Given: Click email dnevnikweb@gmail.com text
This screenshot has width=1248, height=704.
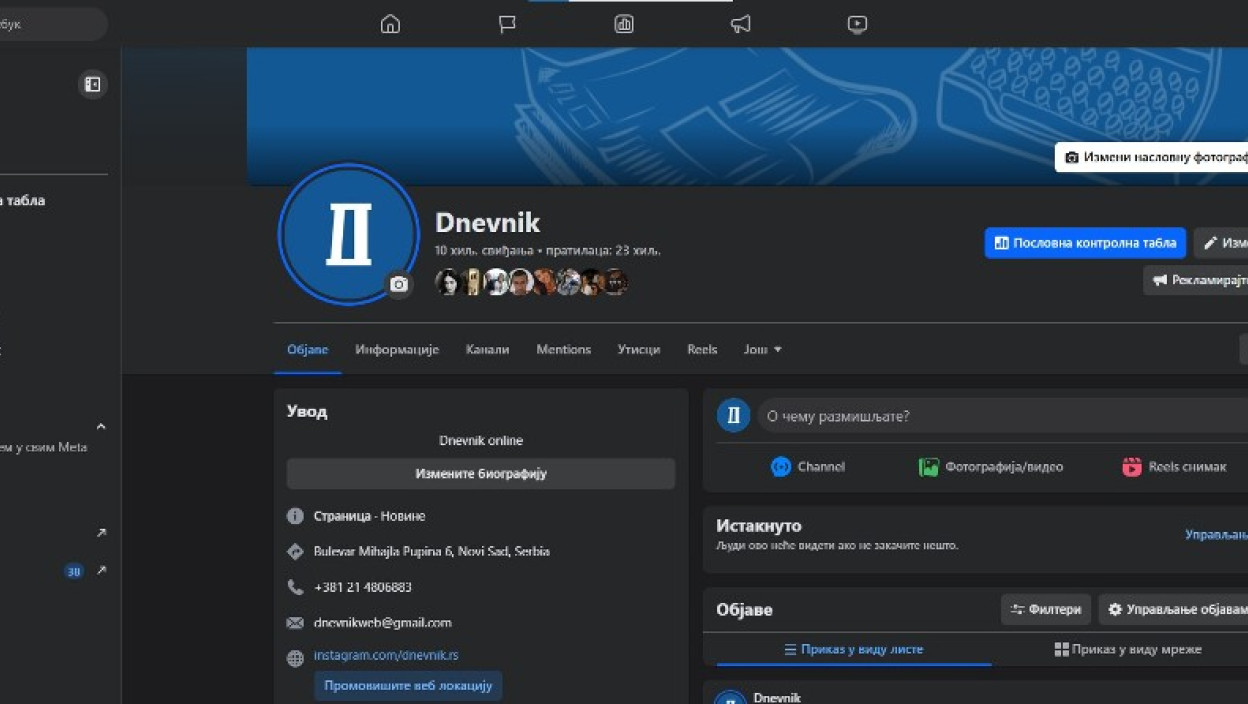Looking at the screenshot, I should point(383,622).
